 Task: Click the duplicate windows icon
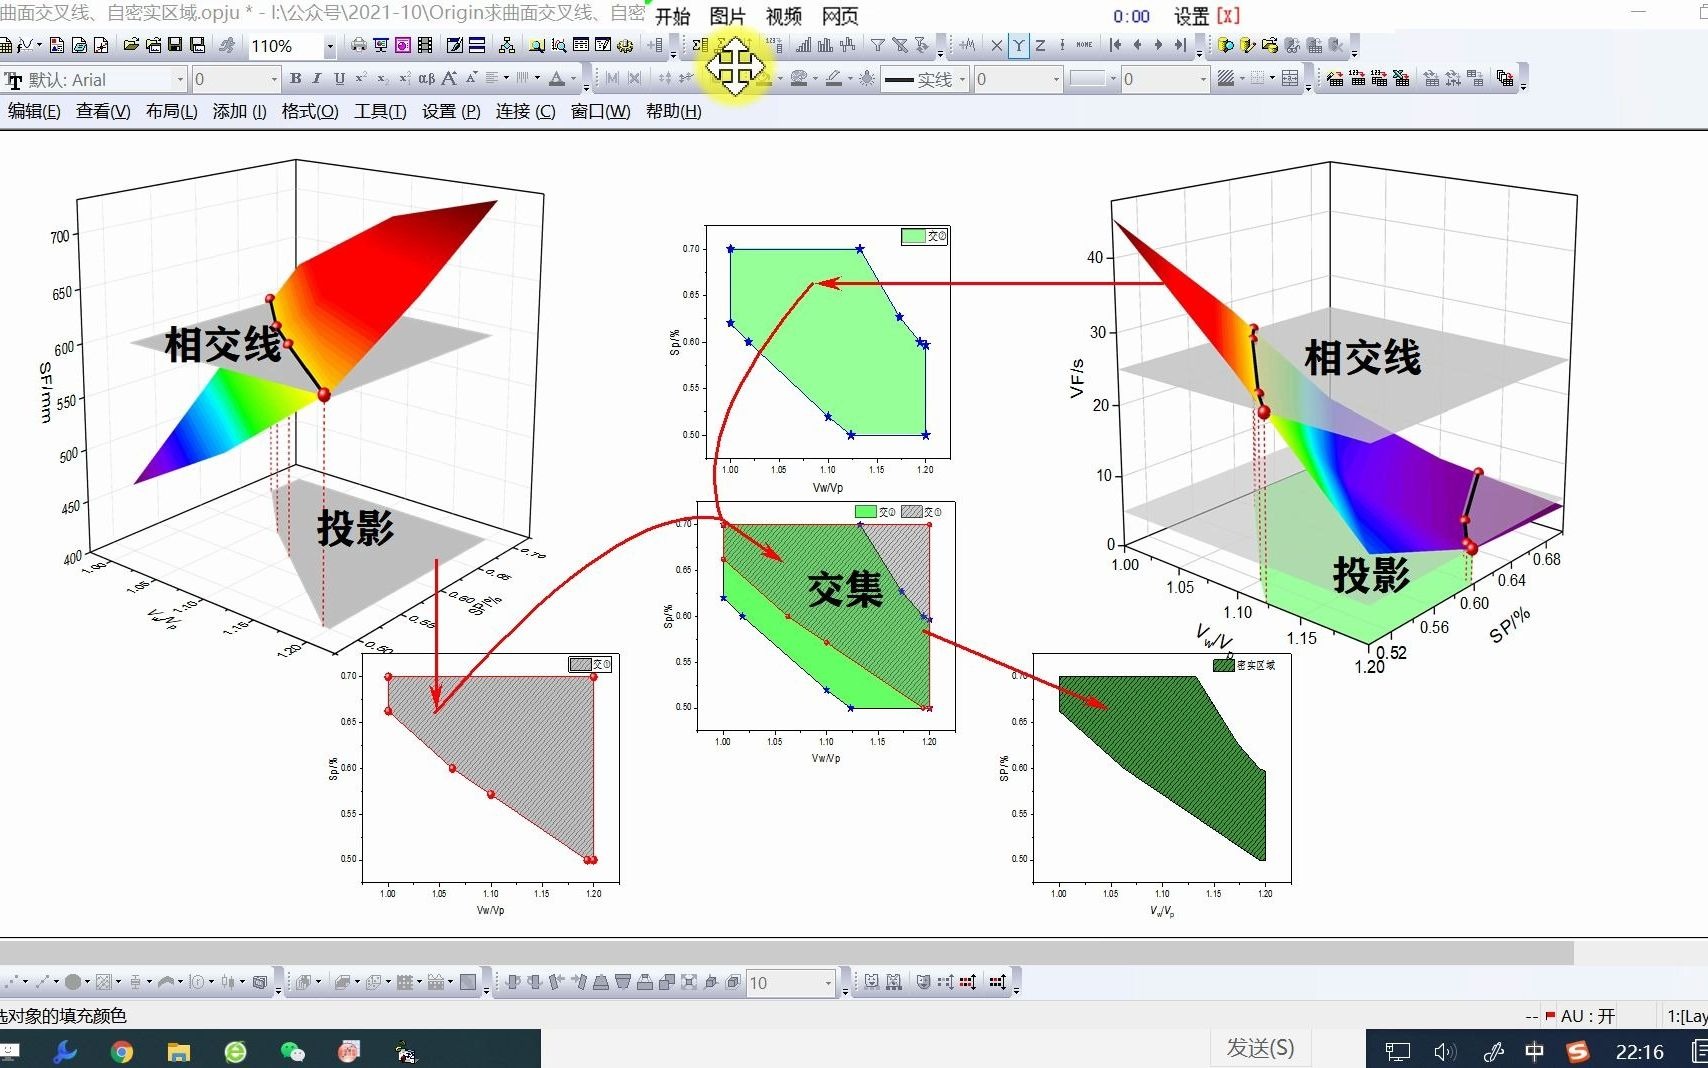pos(1505,78)
